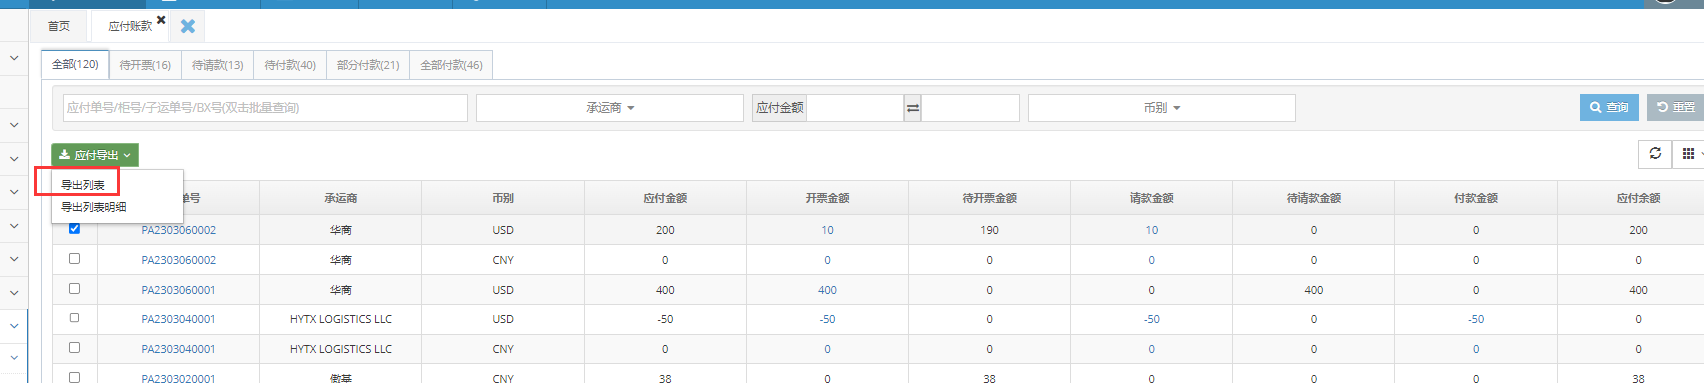
Task: Open payable PA2303040001 in the USD row
Action: (178, 319)
